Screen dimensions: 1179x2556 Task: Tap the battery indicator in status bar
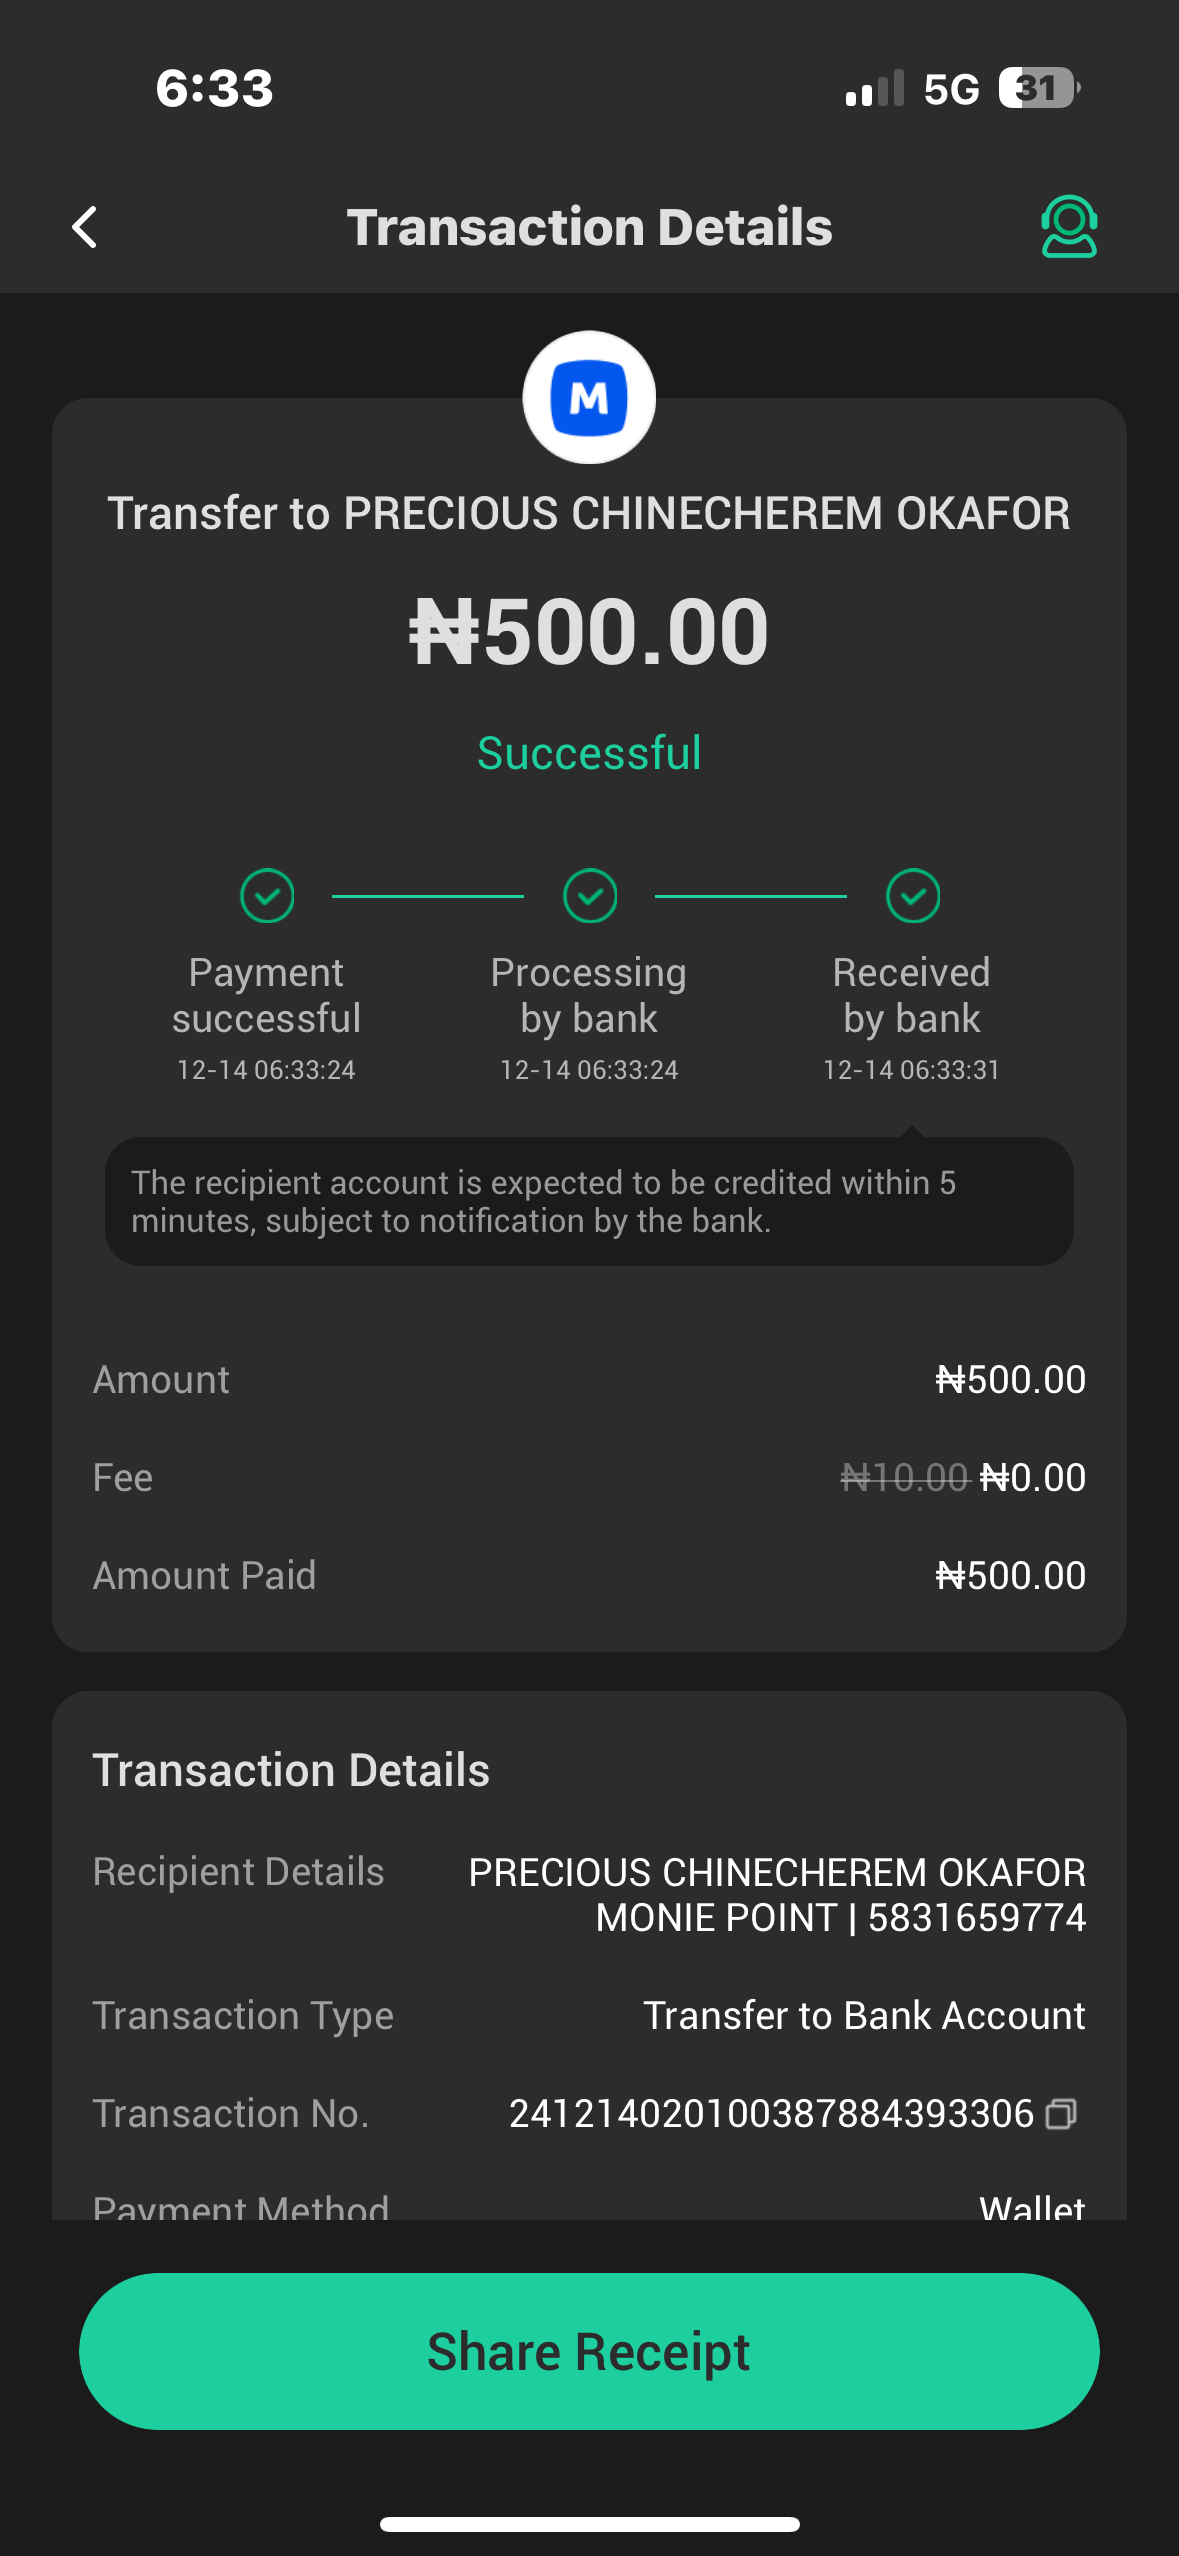pyautogui.click(x=1038, y=88)
